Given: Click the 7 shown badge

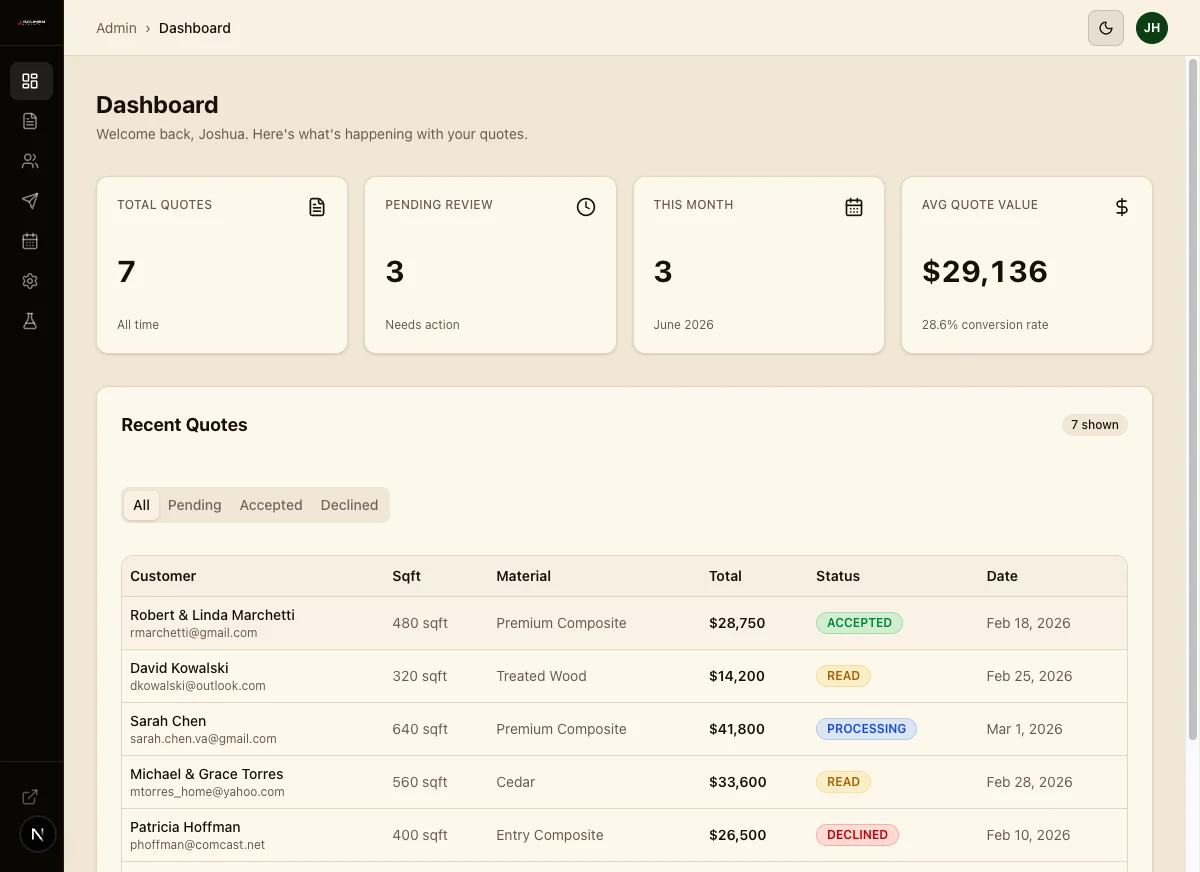Looking at the screenshot, I should click(x=1095, y=425).
